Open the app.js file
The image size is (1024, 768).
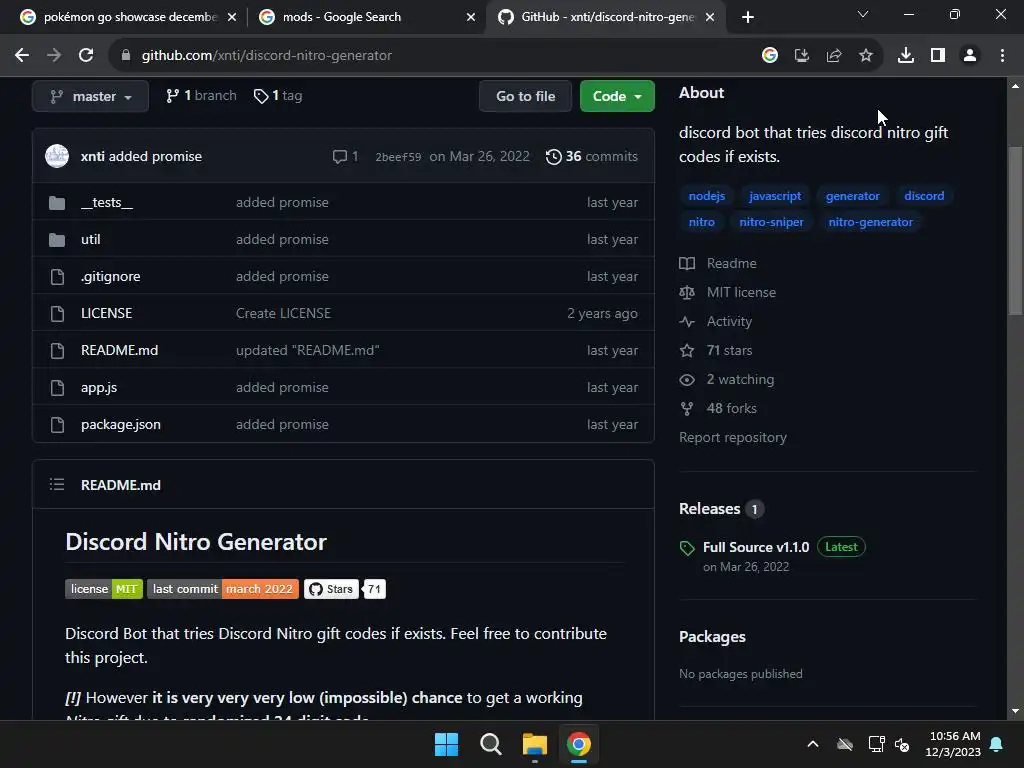coord(99,387)
